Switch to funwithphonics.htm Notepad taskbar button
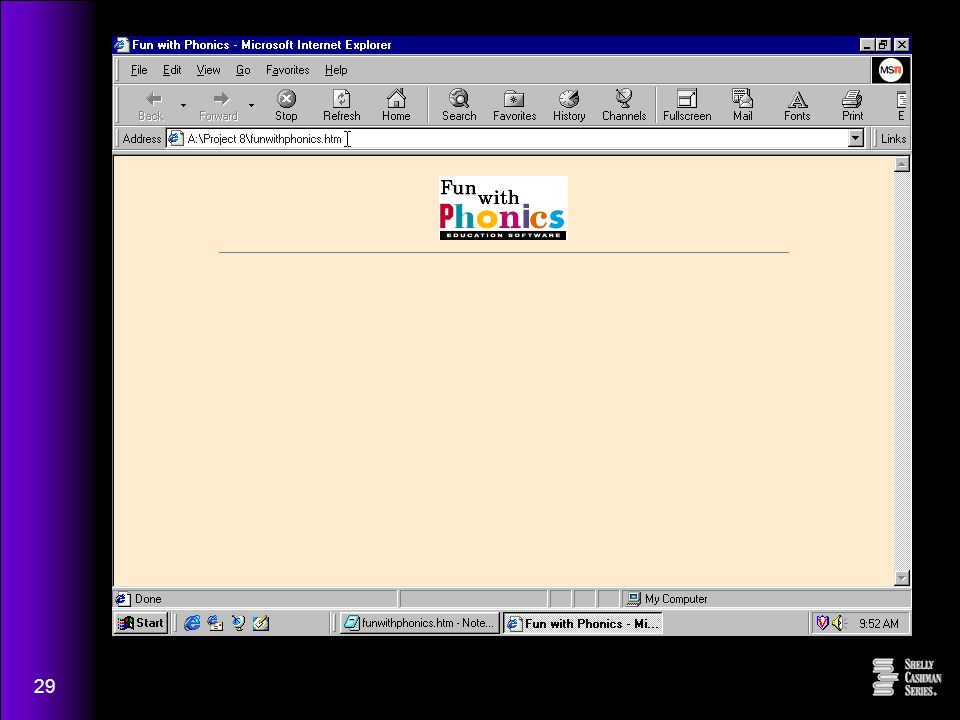This screenshot has height=720, width=960. pos(419,623)
